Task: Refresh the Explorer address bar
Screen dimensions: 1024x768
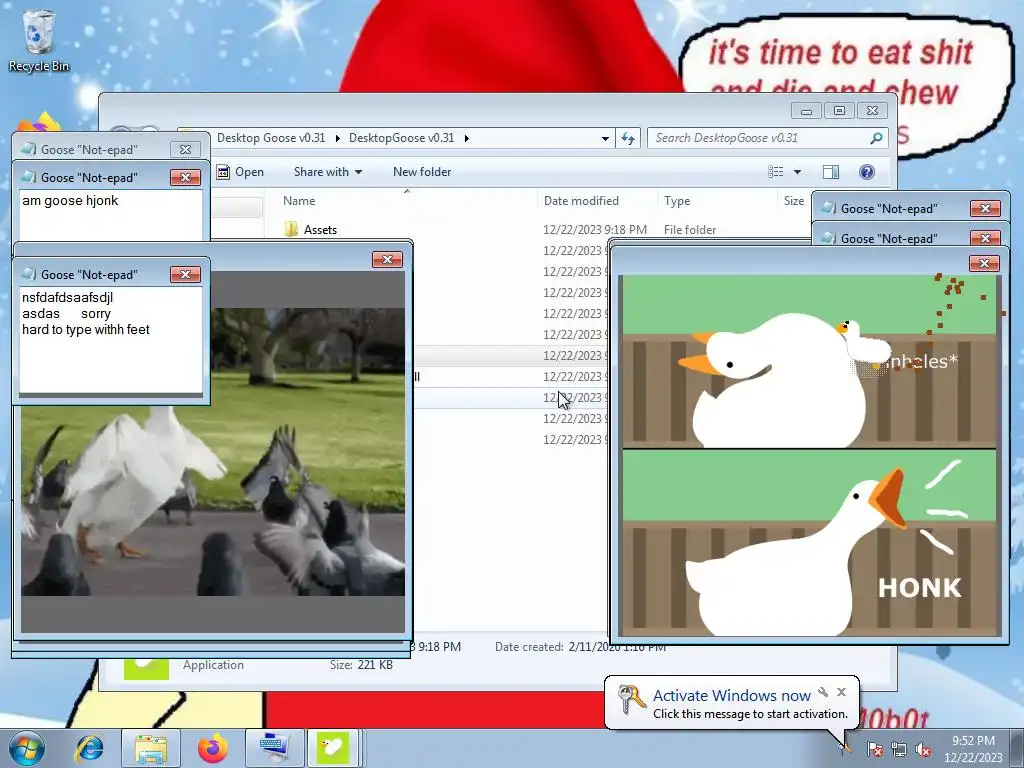Action: (x=628, y=138)
